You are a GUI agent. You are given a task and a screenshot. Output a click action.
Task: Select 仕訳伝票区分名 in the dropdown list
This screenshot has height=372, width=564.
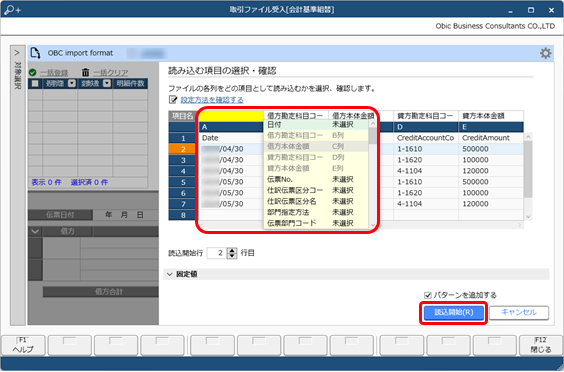pyautogui.click(x=317, y=201)
